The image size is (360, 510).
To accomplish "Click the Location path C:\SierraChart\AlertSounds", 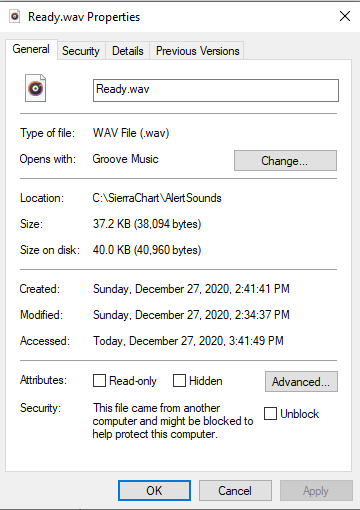I will pos(157,198).
